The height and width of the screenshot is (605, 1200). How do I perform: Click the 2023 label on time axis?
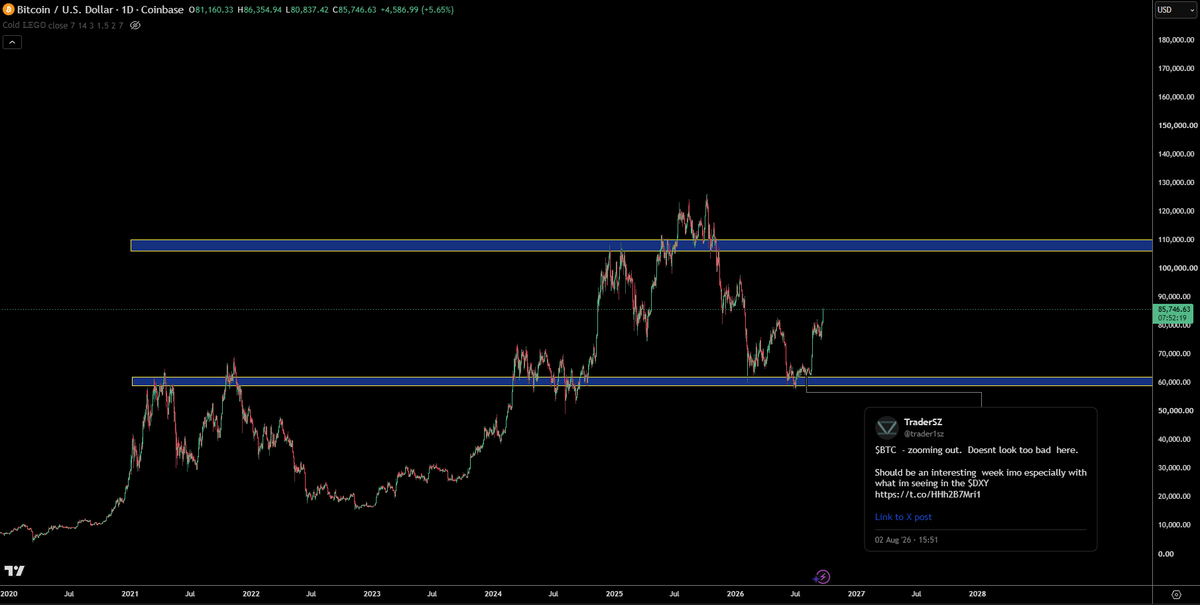coord(372,593)
